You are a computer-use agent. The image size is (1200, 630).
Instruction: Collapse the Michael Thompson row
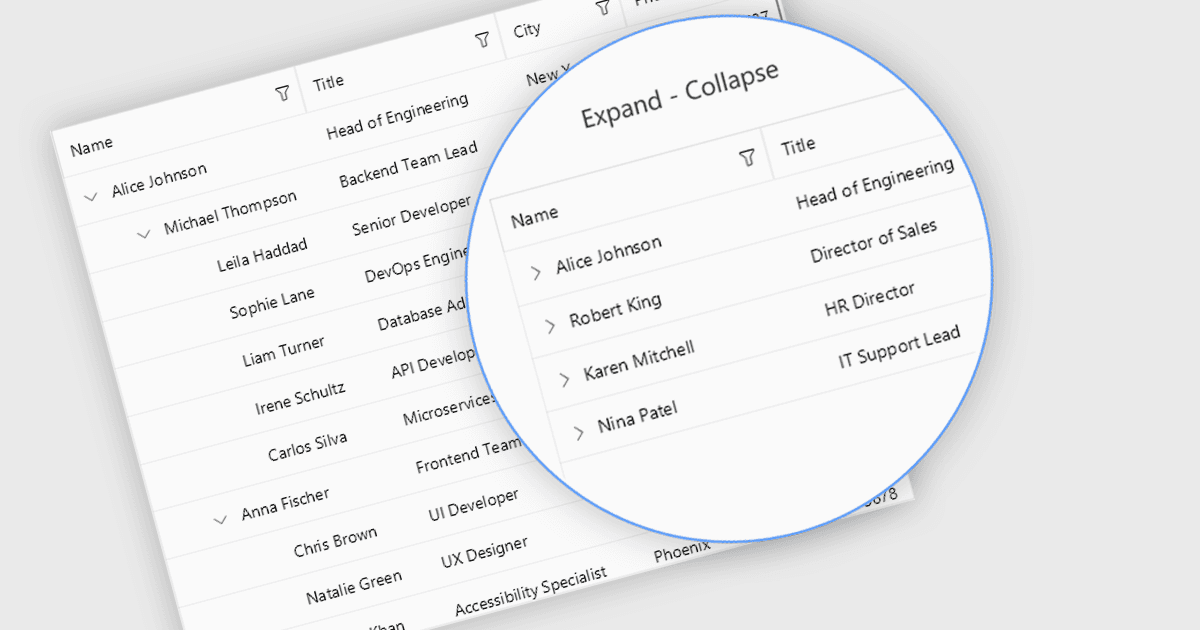pos(143,234)
